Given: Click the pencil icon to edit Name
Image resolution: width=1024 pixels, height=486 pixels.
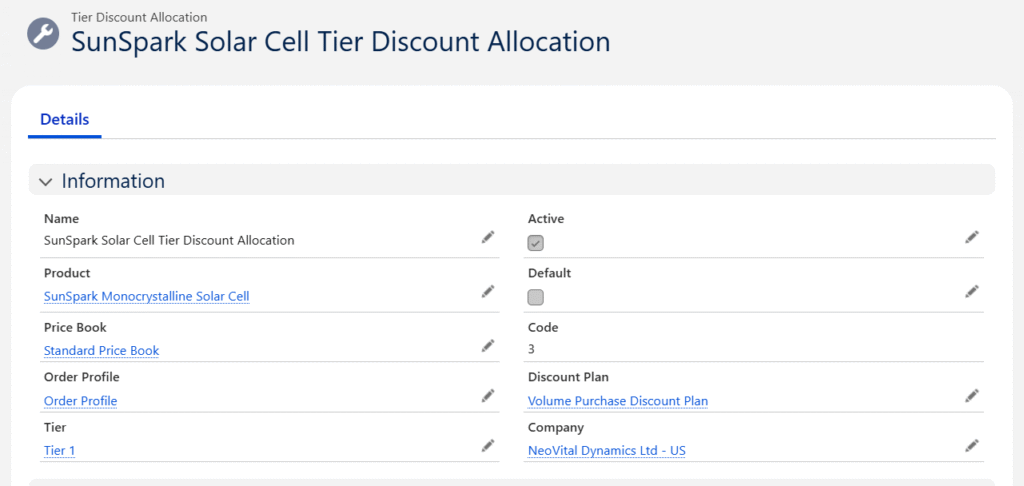Looking at the screenshot, I should pyautogui.click(x=488, y=237).
